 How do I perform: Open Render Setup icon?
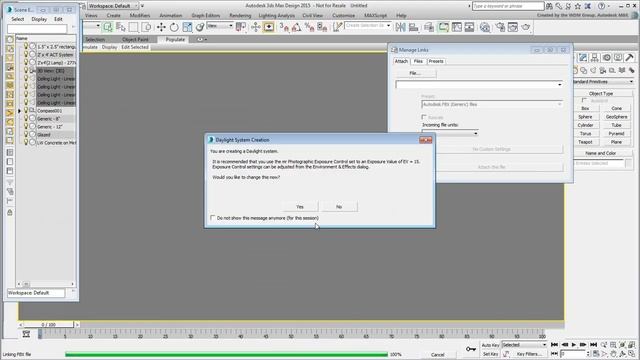coord(500,27)
